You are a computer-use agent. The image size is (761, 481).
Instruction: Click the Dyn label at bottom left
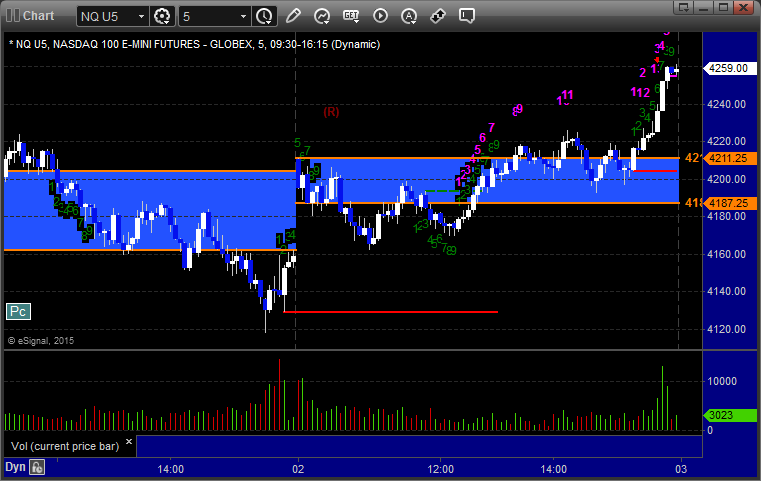tap(15, 467)
